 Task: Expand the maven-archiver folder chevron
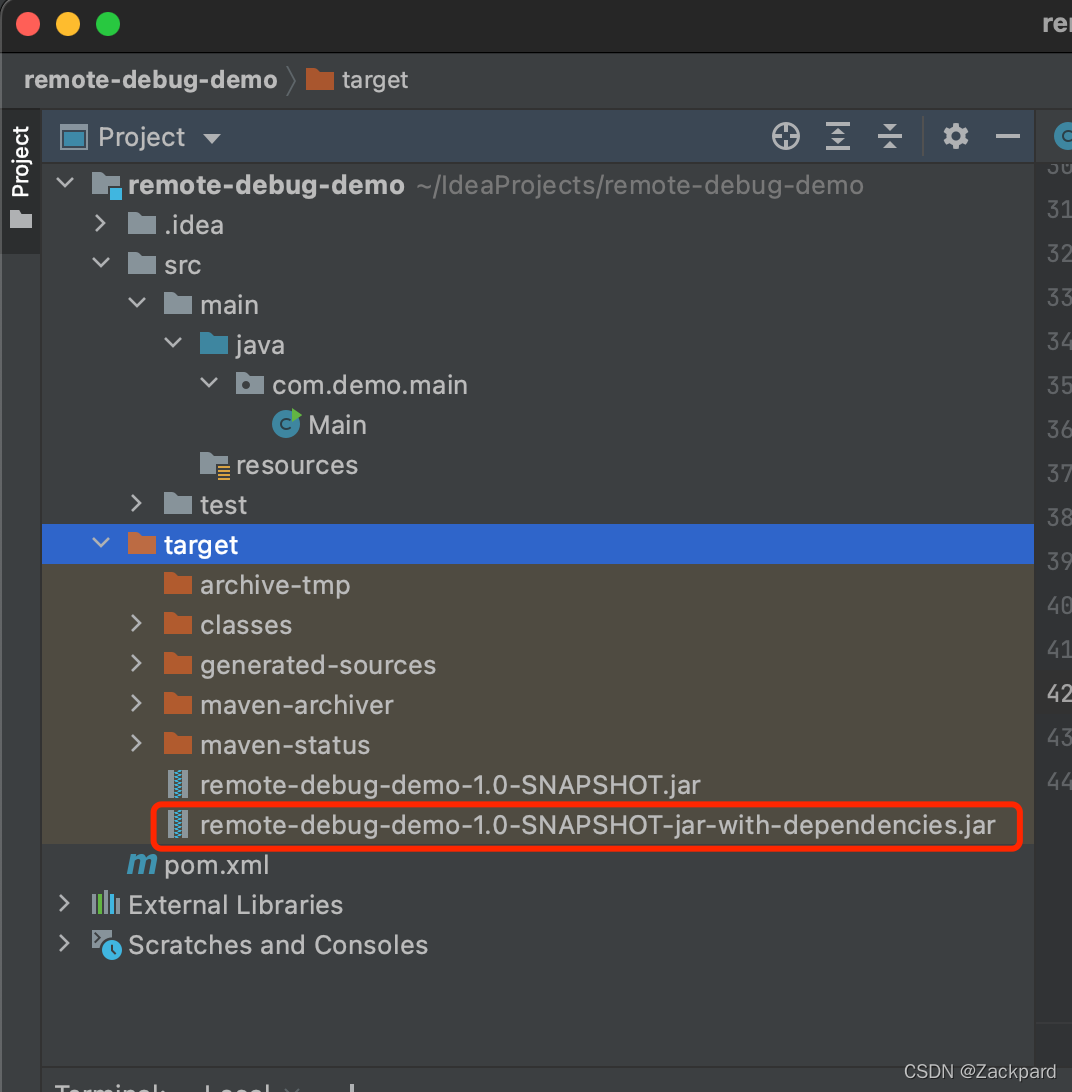pyautogui.click(x=137, y=703)
